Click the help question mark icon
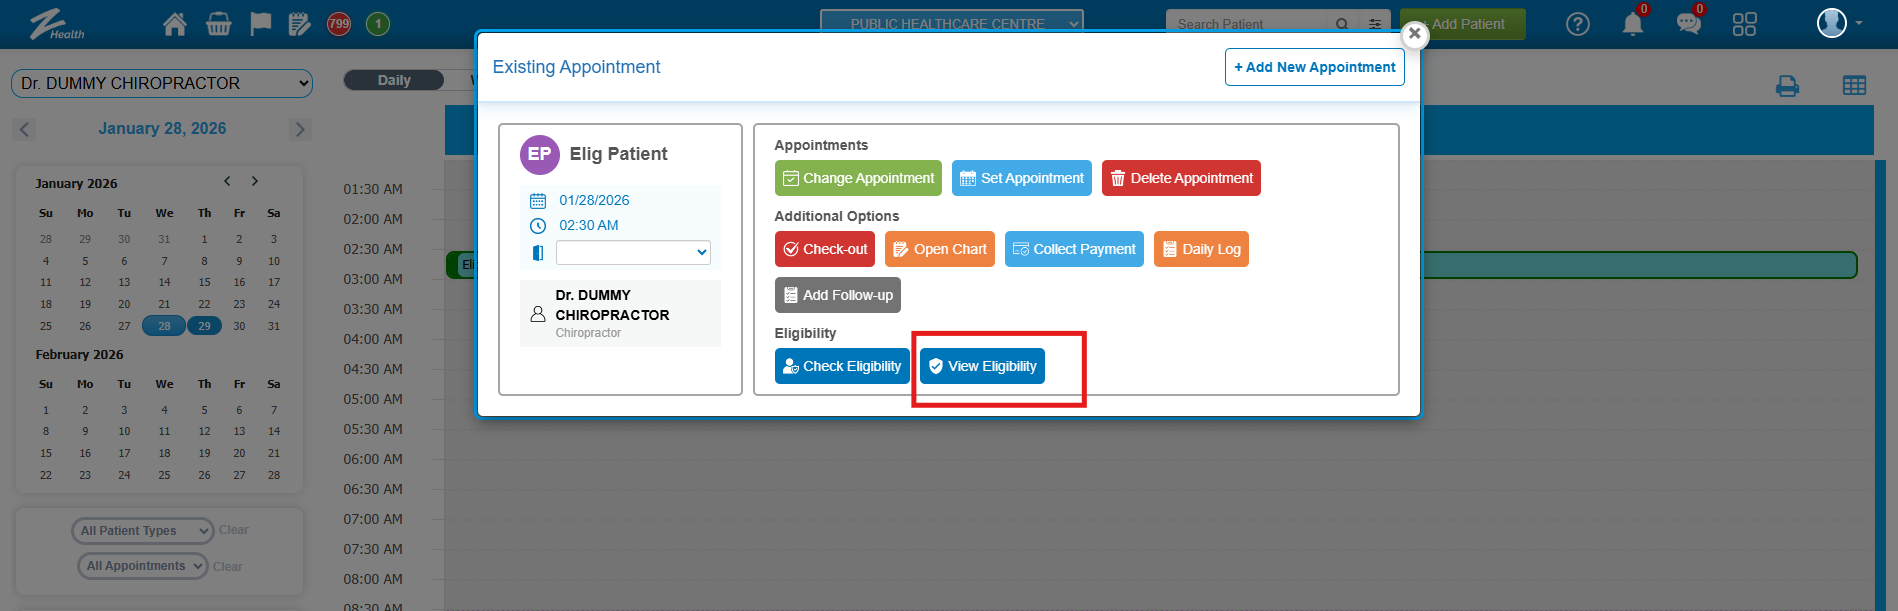Viewport: 1898px width, 611px height. (x=1577, y=24)
